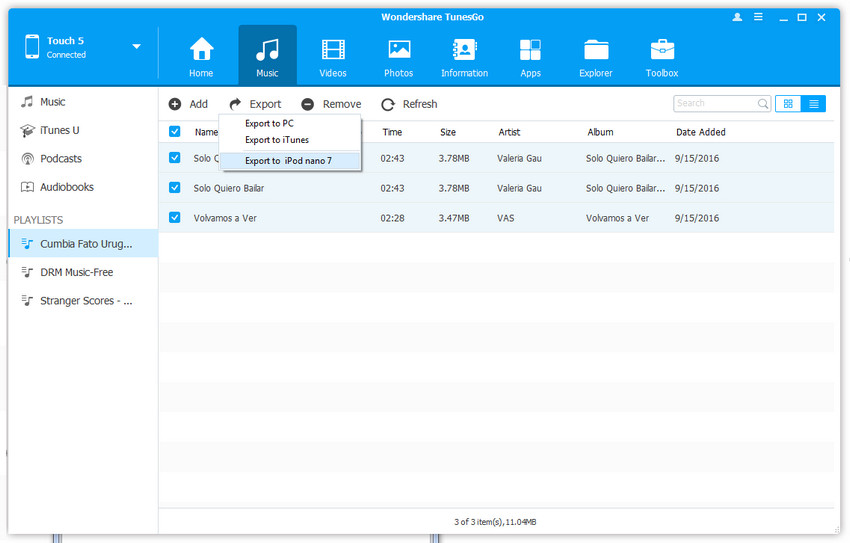The image size is (850, 543).
Task: Open the Home section icon
Action: click(x=201, y=56)
